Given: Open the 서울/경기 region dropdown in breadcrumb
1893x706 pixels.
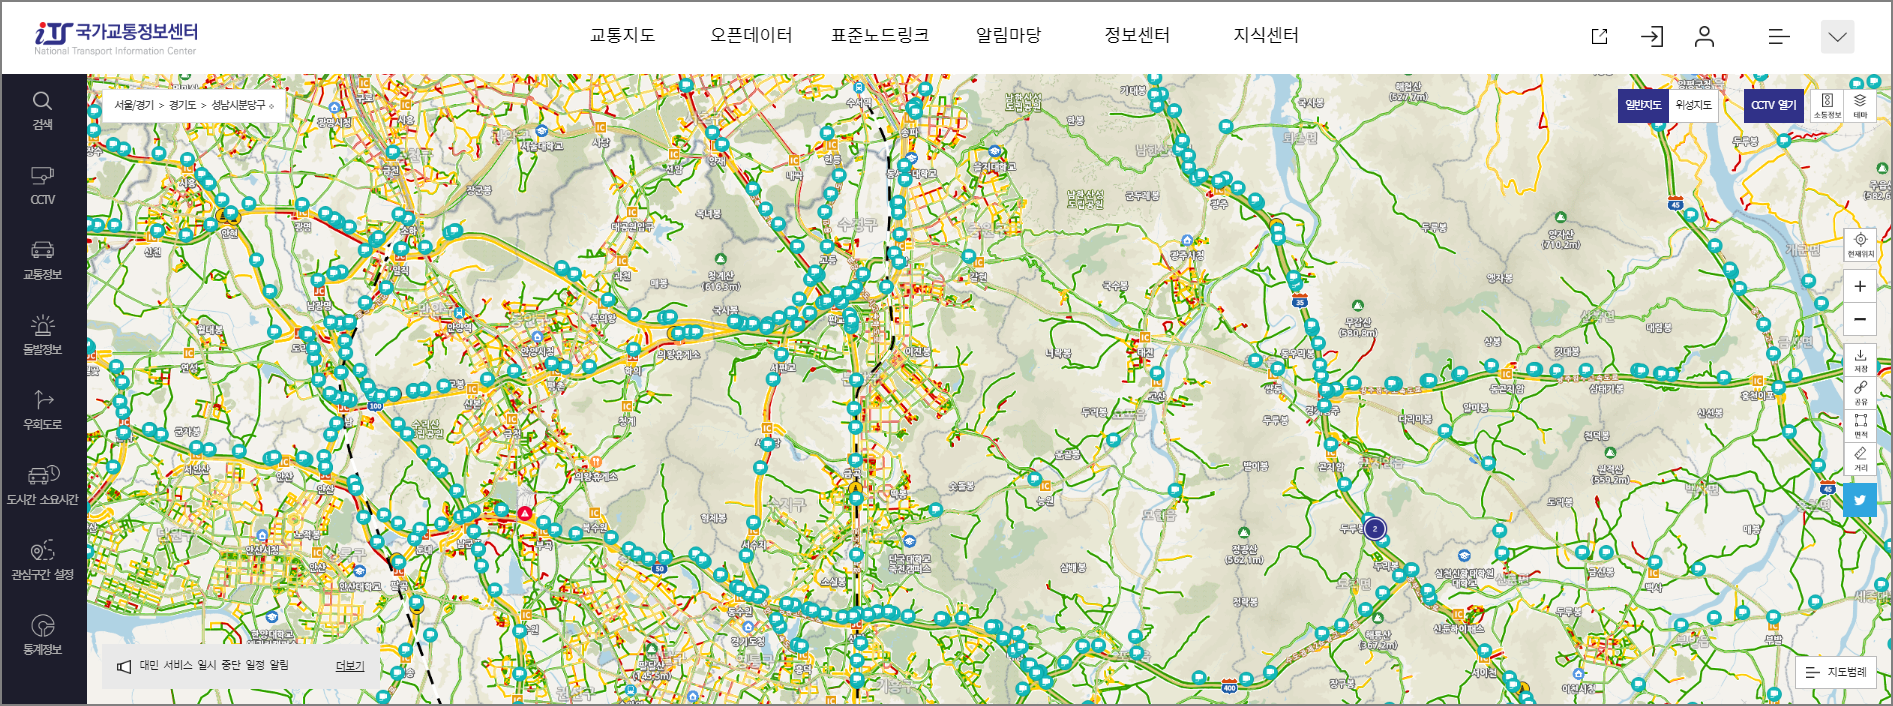Looking at the screenshot, I should pyautogui.click(x=133, y=105).
